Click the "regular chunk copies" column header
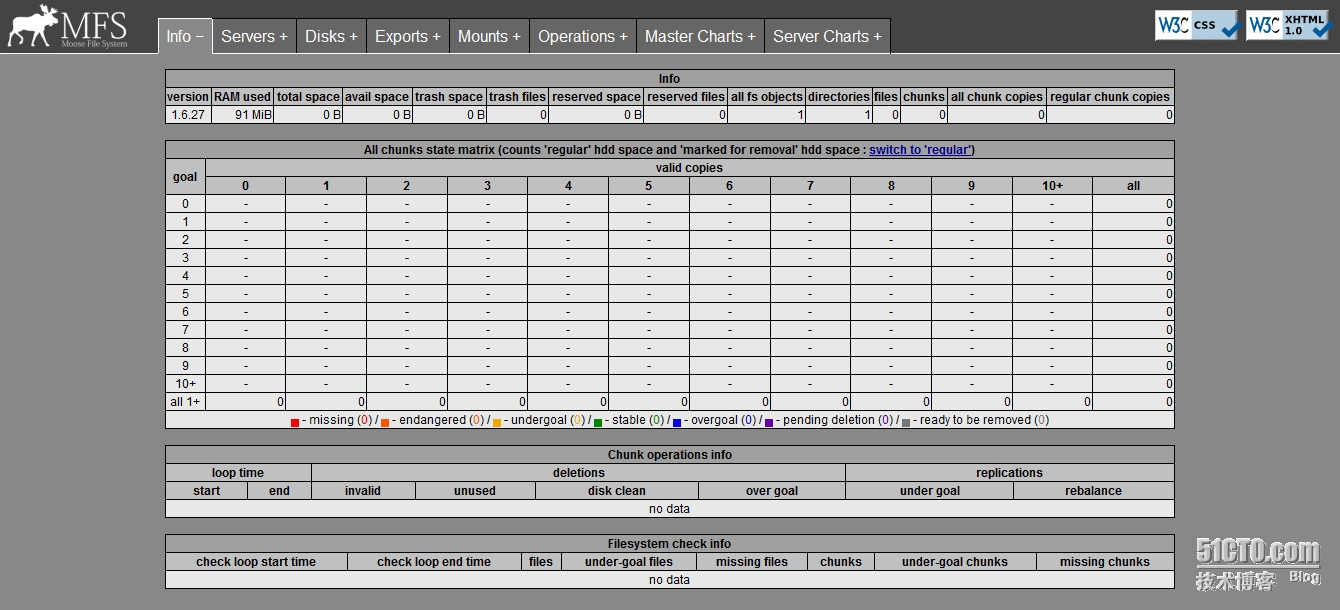The height and width of the screenshot is (610, 1340). 1110,97
